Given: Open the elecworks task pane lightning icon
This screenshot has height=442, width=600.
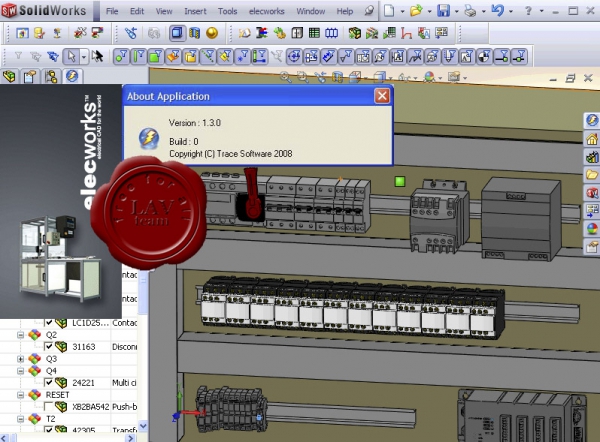Looking at the screenshot, I should [x=592, y=120].
